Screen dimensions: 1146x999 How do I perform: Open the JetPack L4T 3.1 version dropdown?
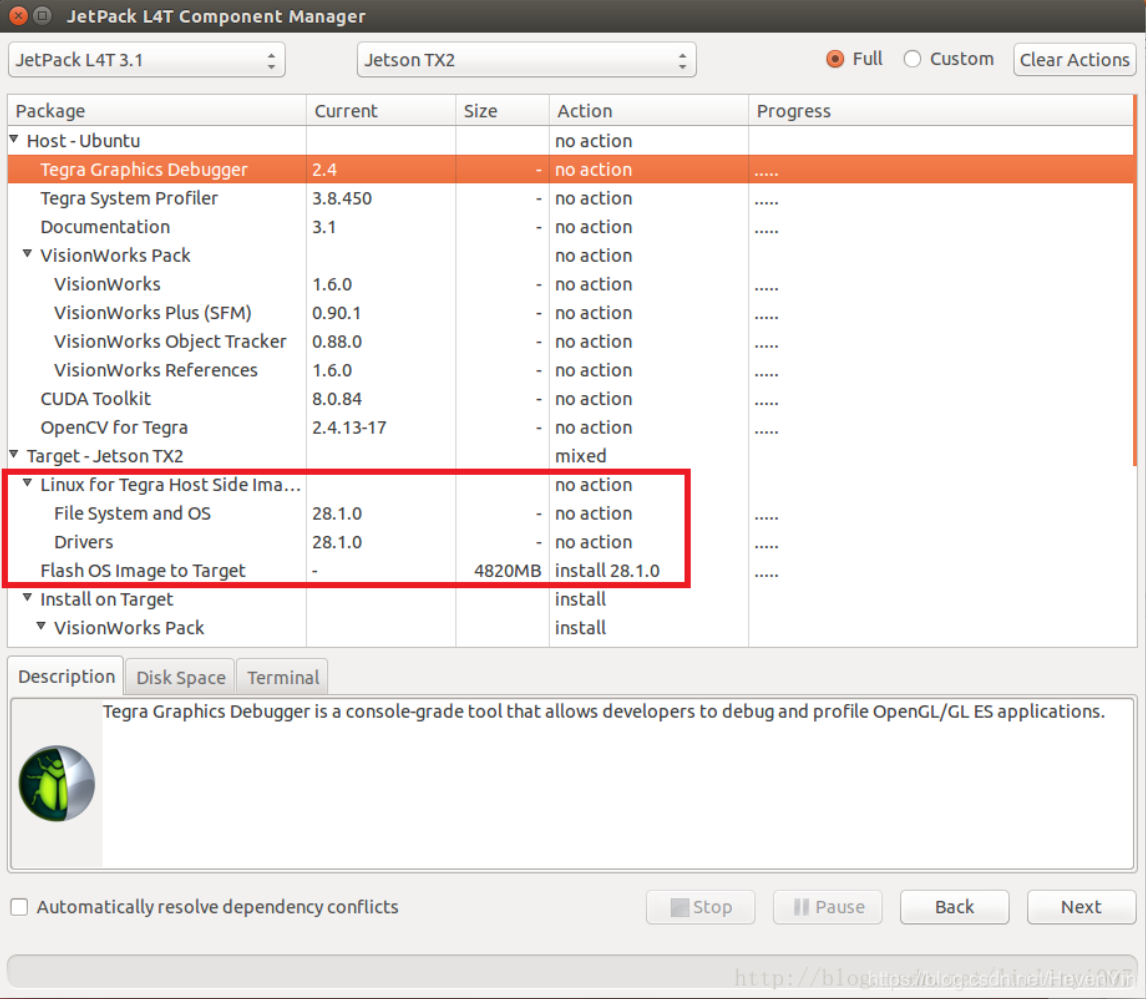(146, 60)
